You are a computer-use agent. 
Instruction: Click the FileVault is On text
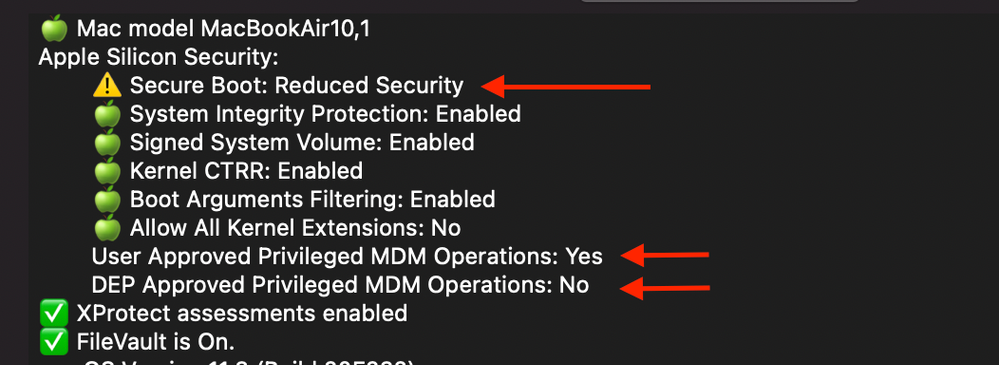156,342
